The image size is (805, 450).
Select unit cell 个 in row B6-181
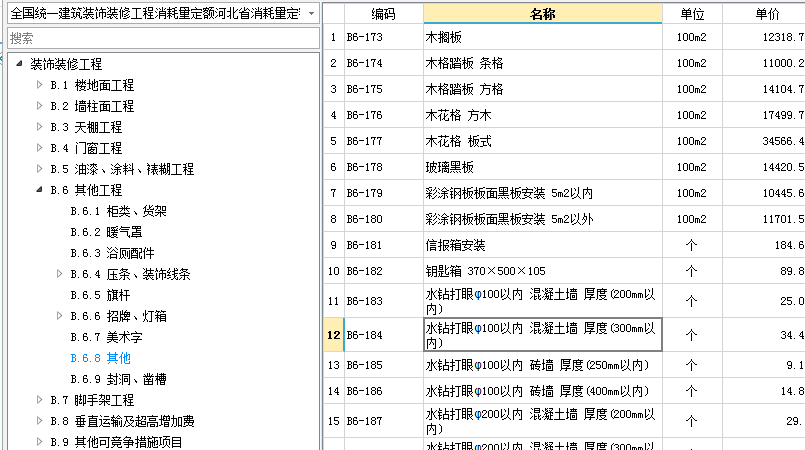click(692, 245)
